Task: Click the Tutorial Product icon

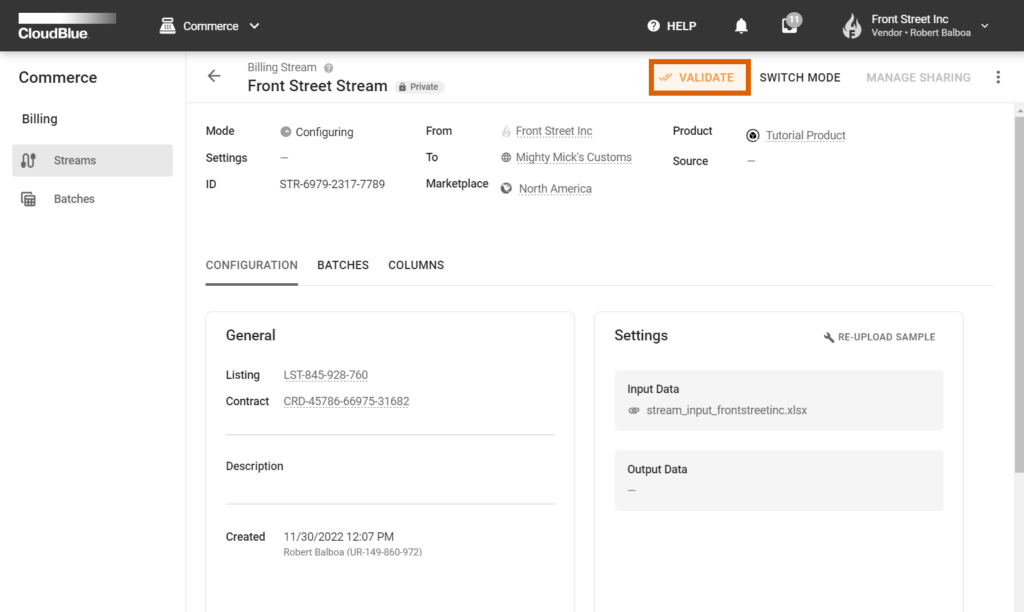Action: coord(752,135)
